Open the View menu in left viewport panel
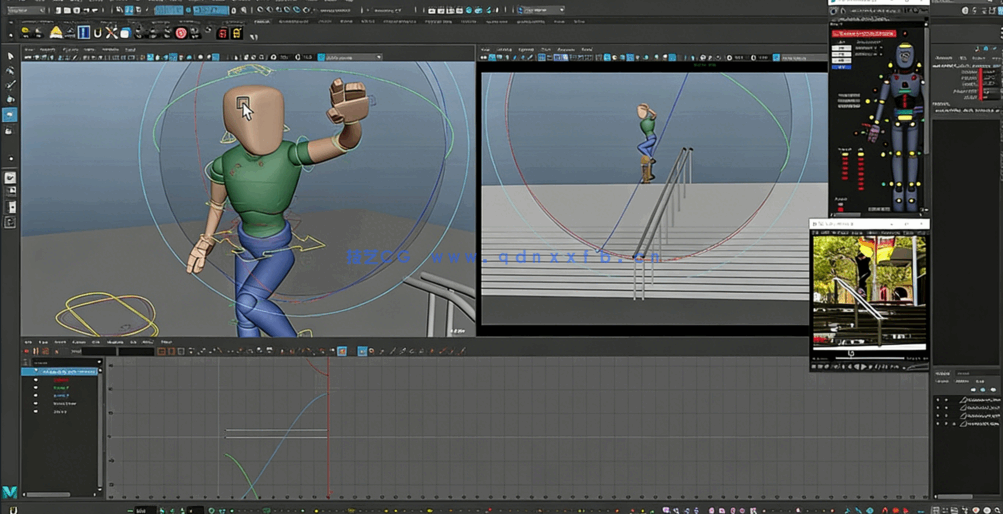The image size is (1003, 514). pos(29,49)
